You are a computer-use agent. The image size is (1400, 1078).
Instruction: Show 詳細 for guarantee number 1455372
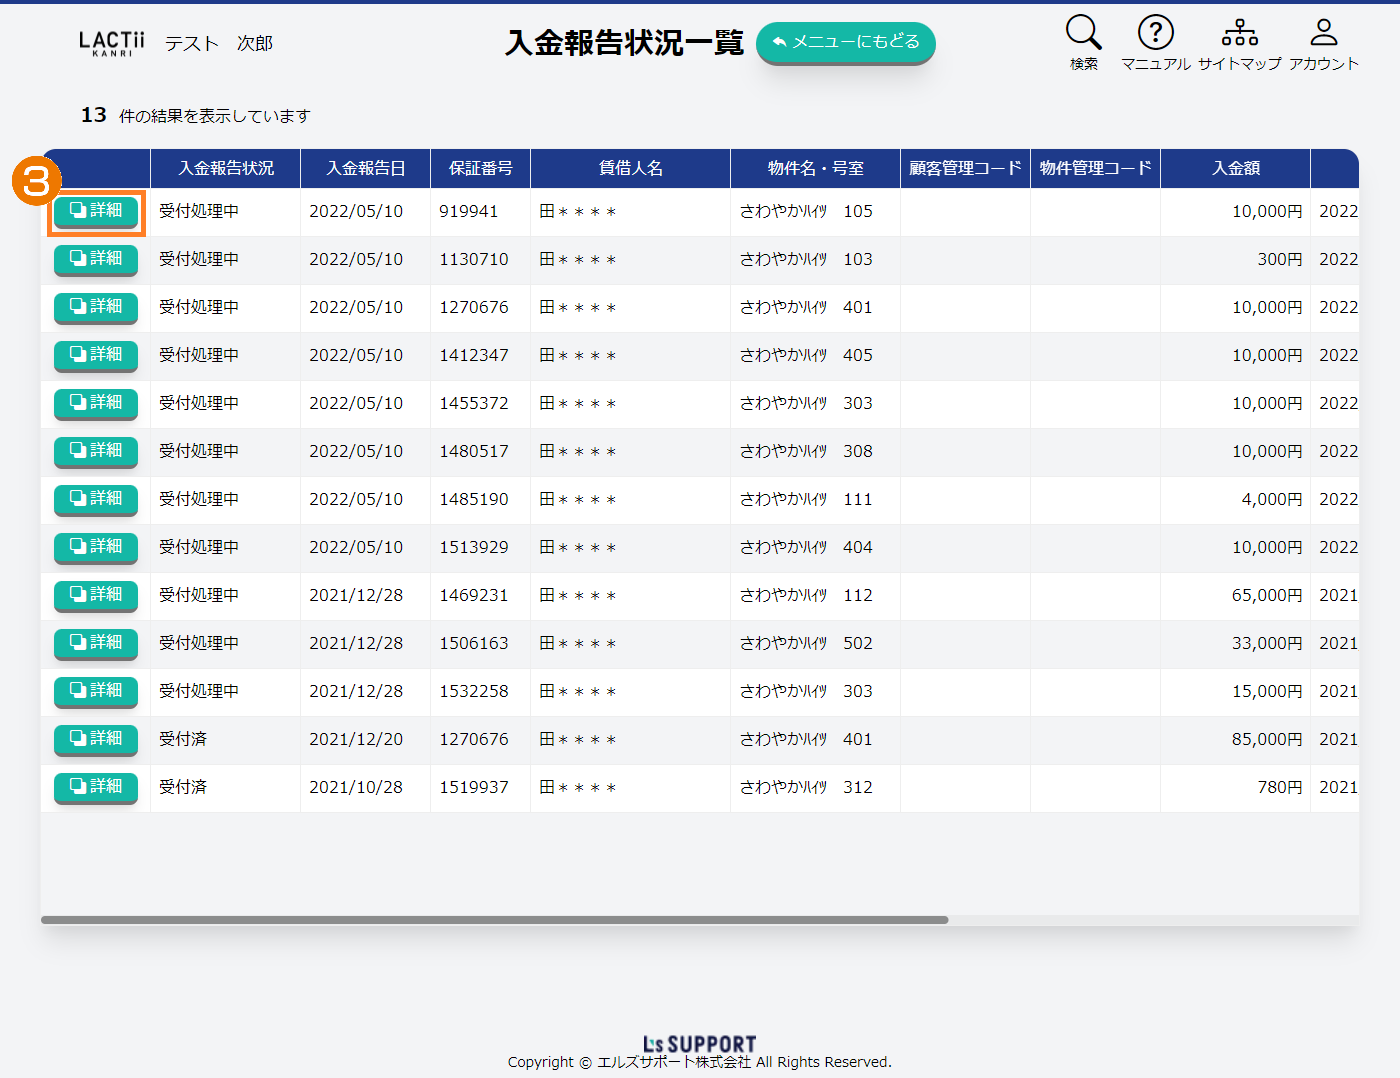96,403
